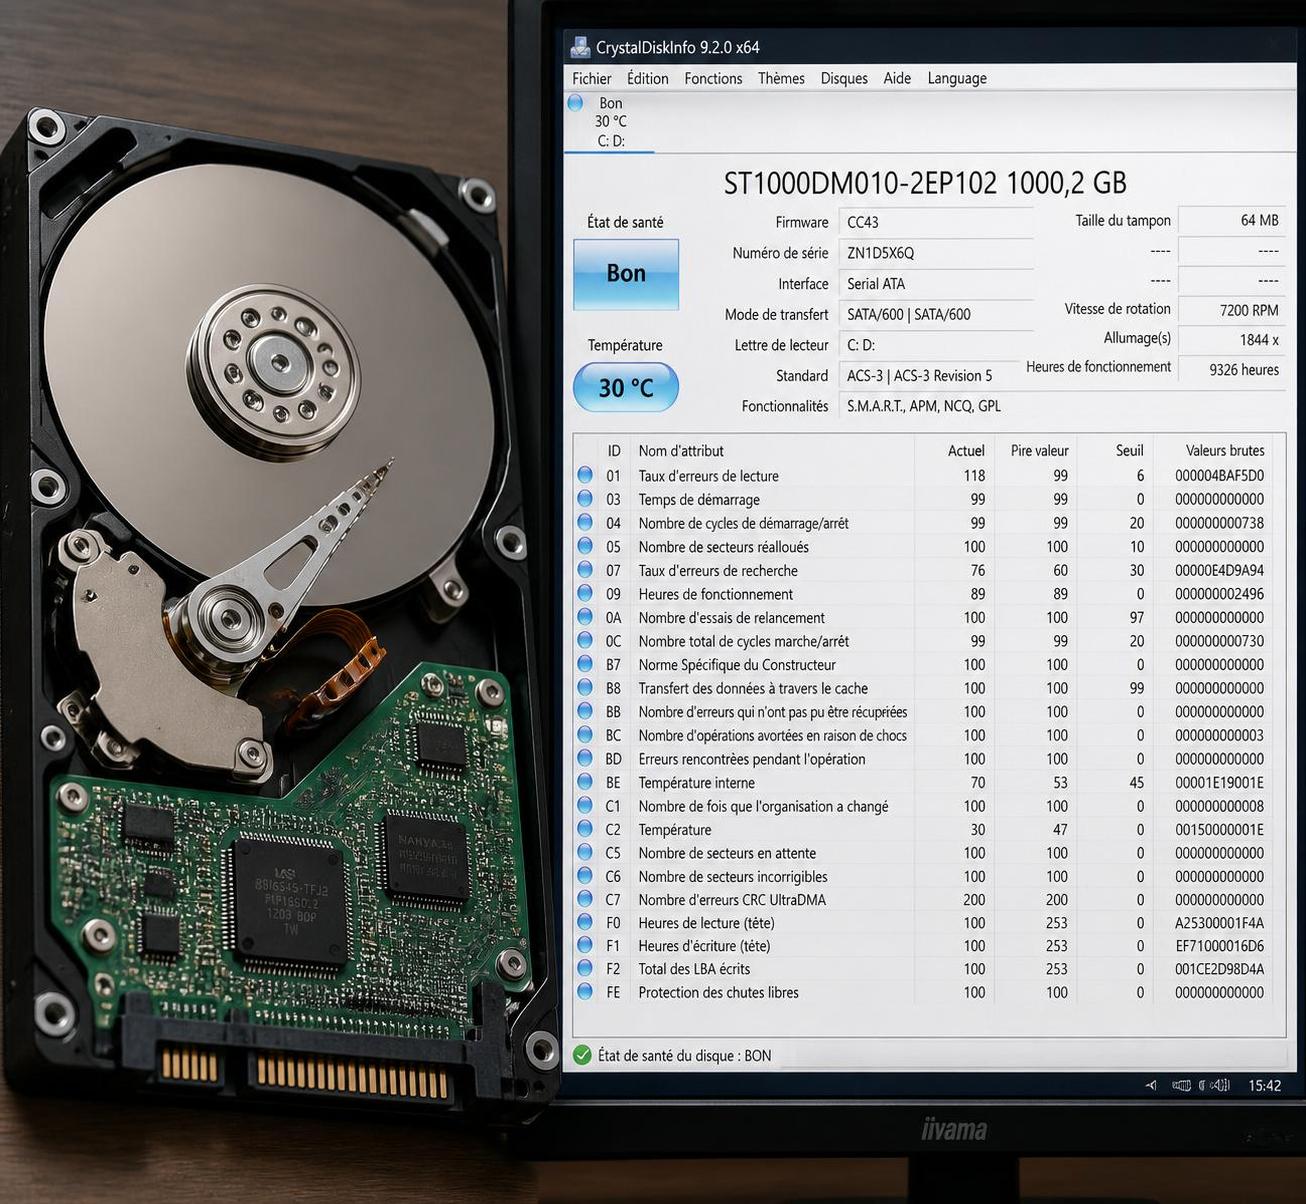Viewport: 1306px width, 1204px height.
Task: Click the serial number field ZN1D5X6Q
Action: coord(936,253)
